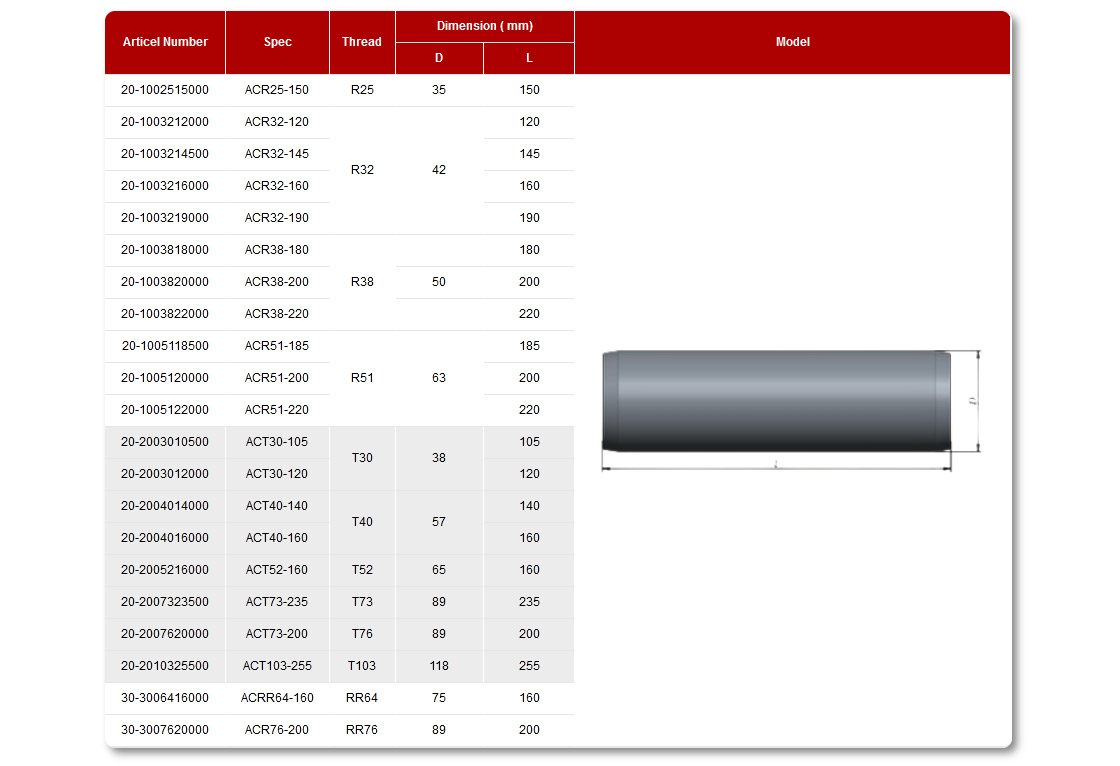Click thread value R38
The width and height of the screenshot is (1120, 766).
coord(362,282)
